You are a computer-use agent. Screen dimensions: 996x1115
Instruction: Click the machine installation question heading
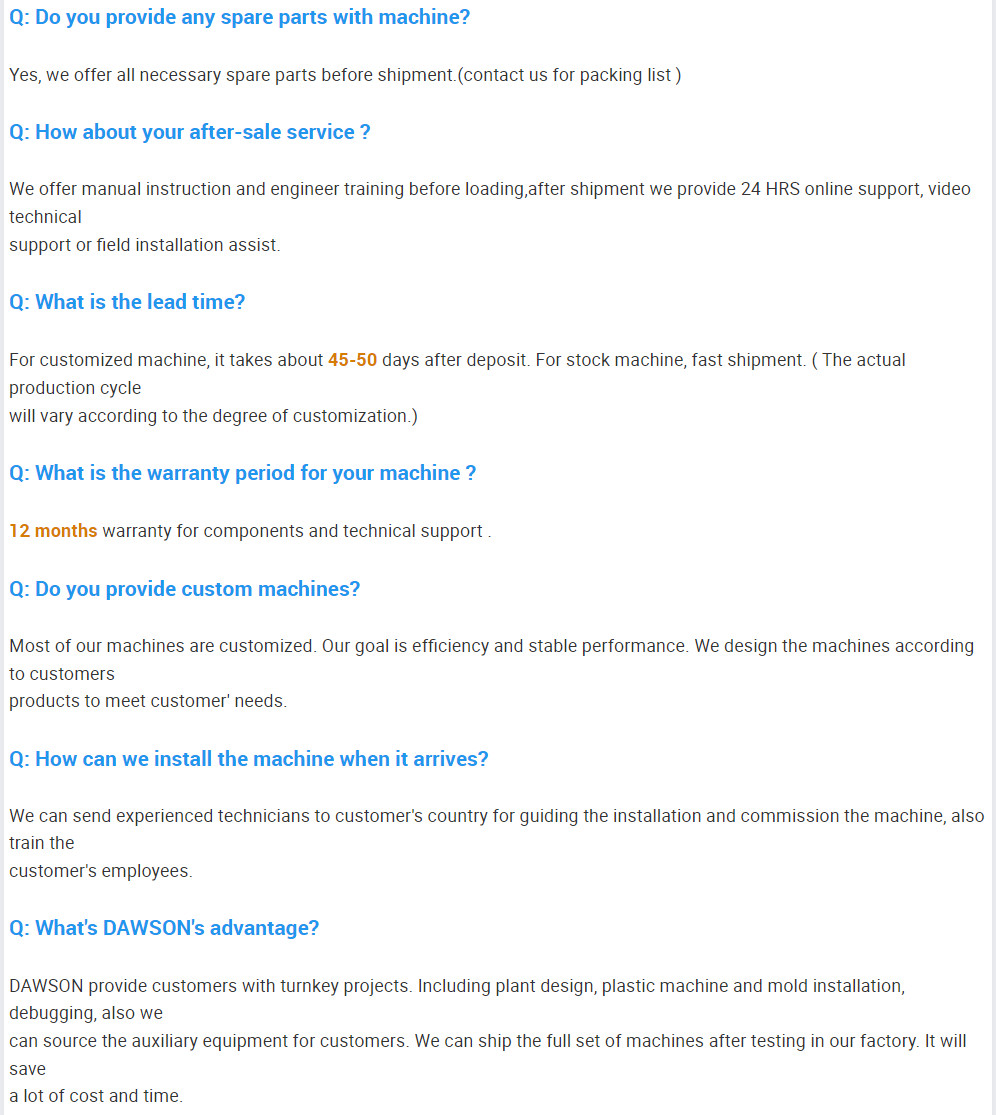248,759
